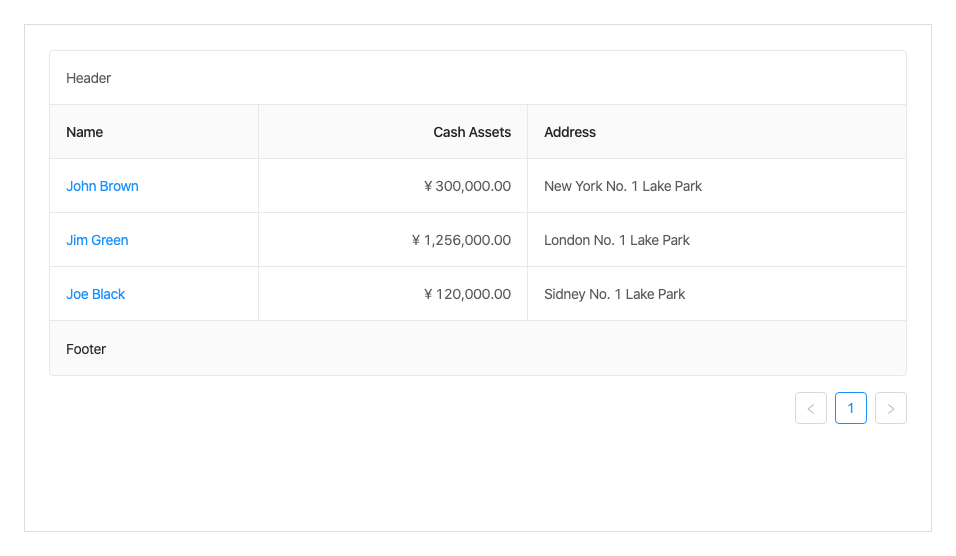Click London No. 1 Lake Park address
This screenshot has width=956, height=556.
click(x=617, y=240)
